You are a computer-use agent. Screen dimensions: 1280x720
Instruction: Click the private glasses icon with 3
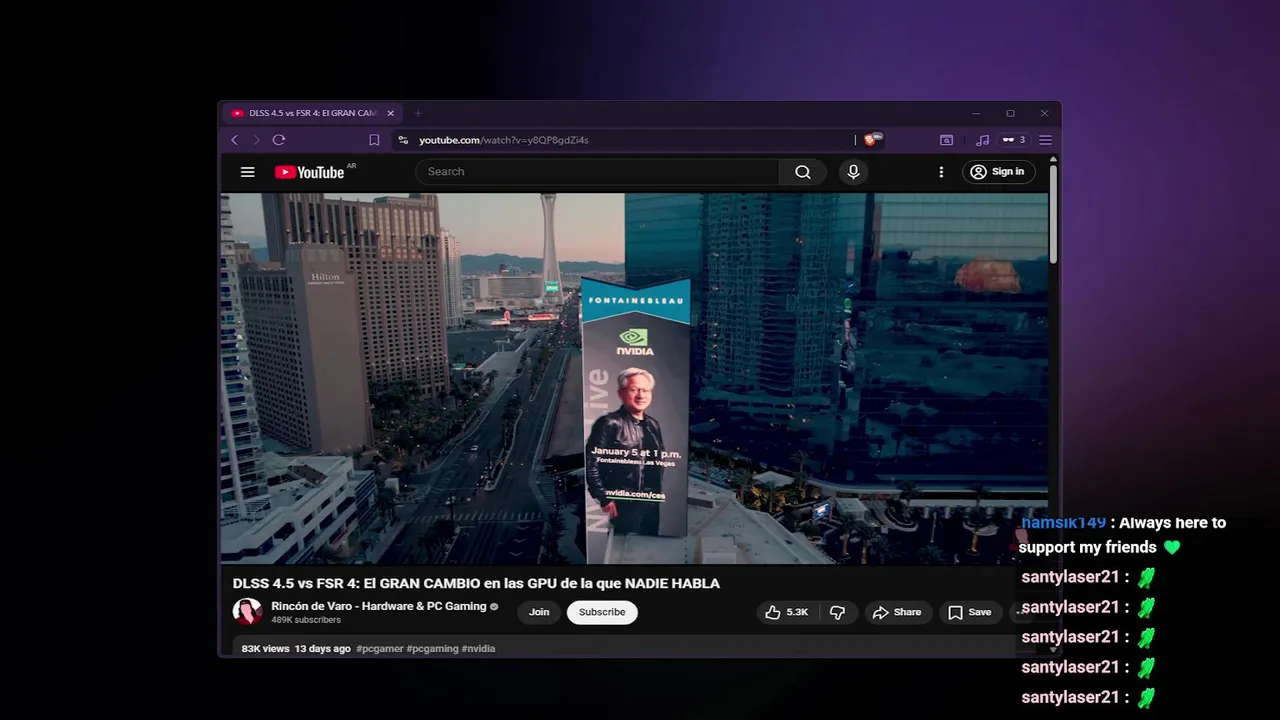click(1013, 140)
